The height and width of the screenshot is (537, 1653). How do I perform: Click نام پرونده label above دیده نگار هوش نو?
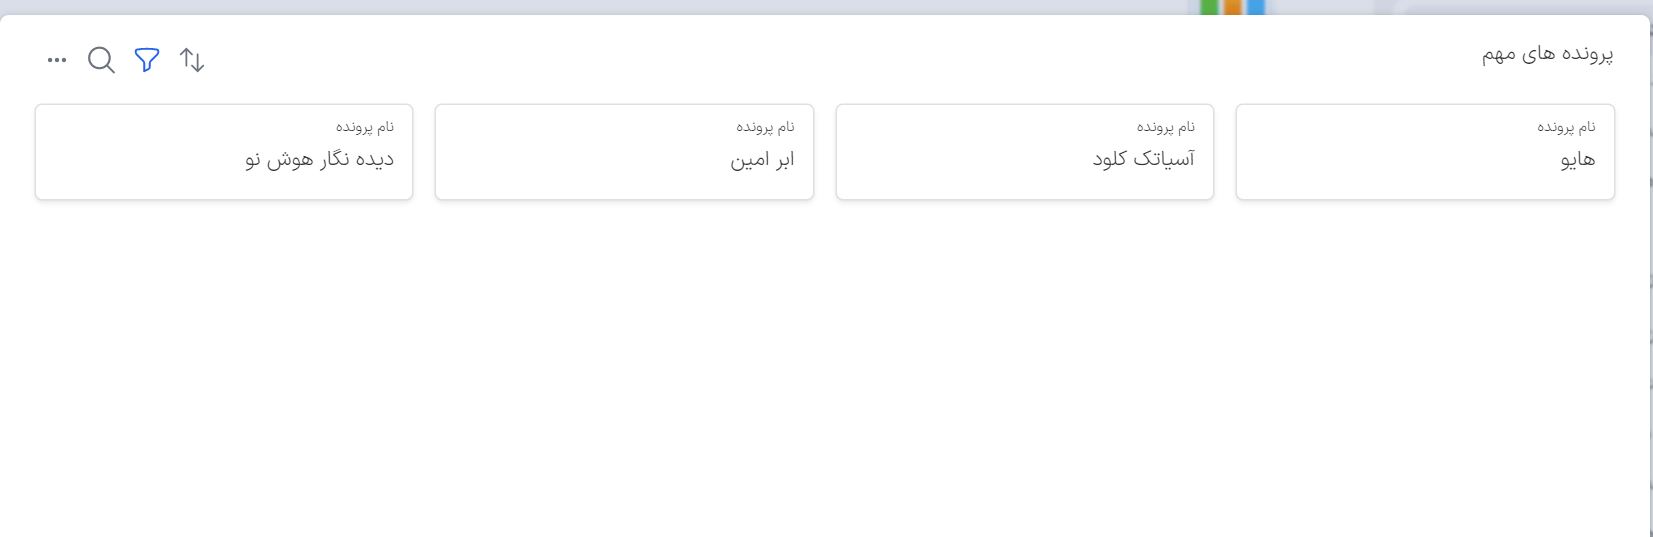[x=365, y=127]
